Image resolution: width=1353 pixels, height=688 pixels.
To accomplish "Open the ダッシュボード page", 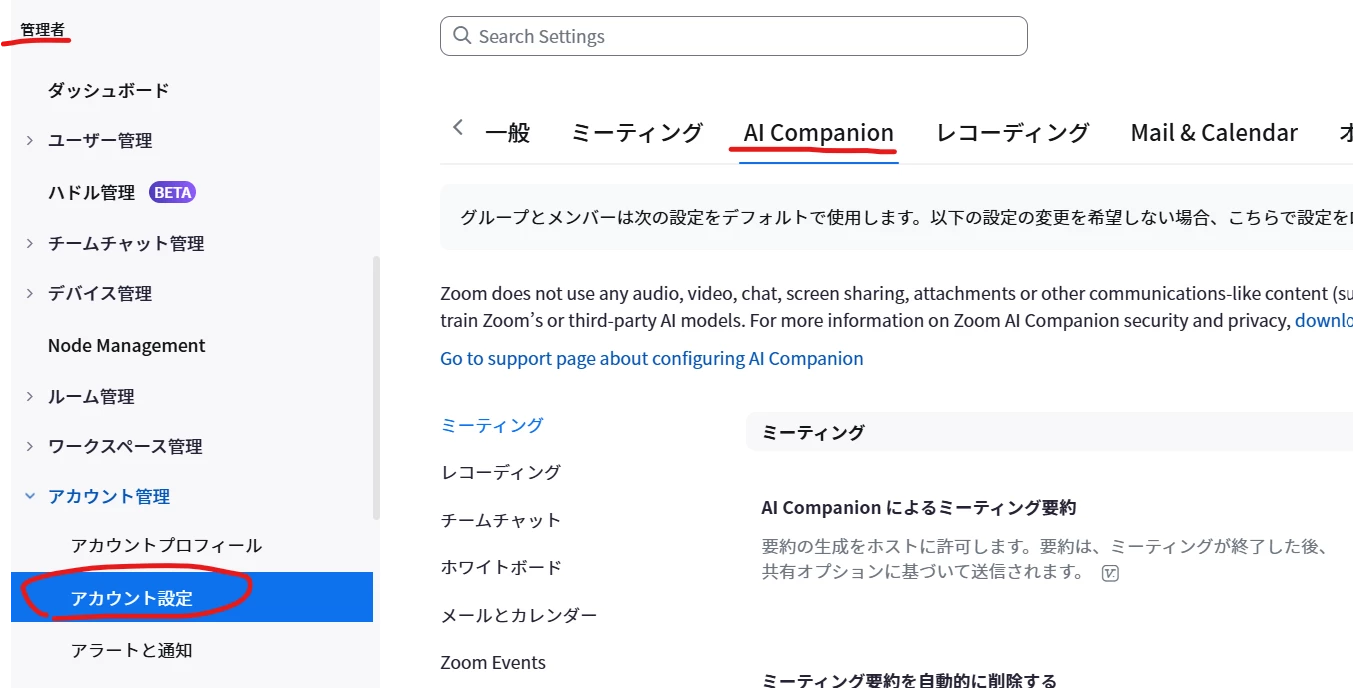I will [x=109, y=90].
